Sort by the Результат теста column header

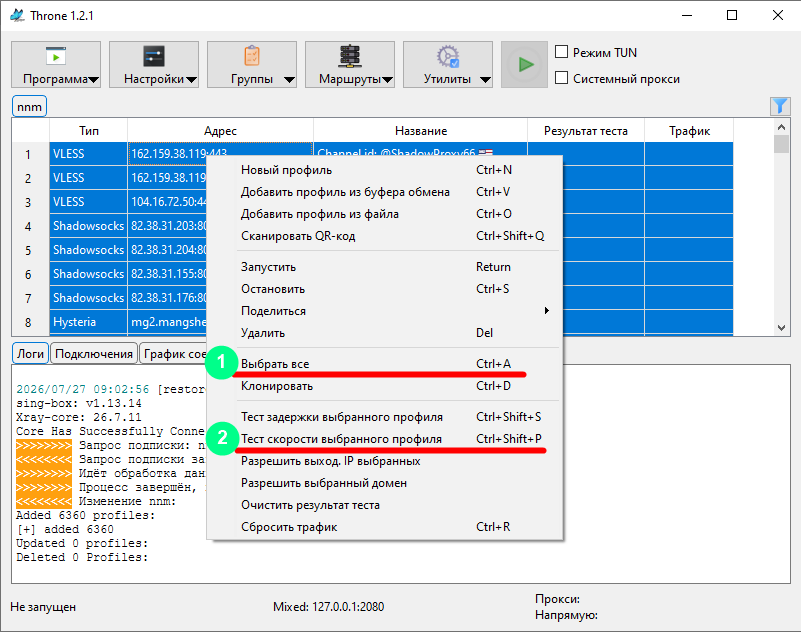pyautogui.click(x=586, y=131)
